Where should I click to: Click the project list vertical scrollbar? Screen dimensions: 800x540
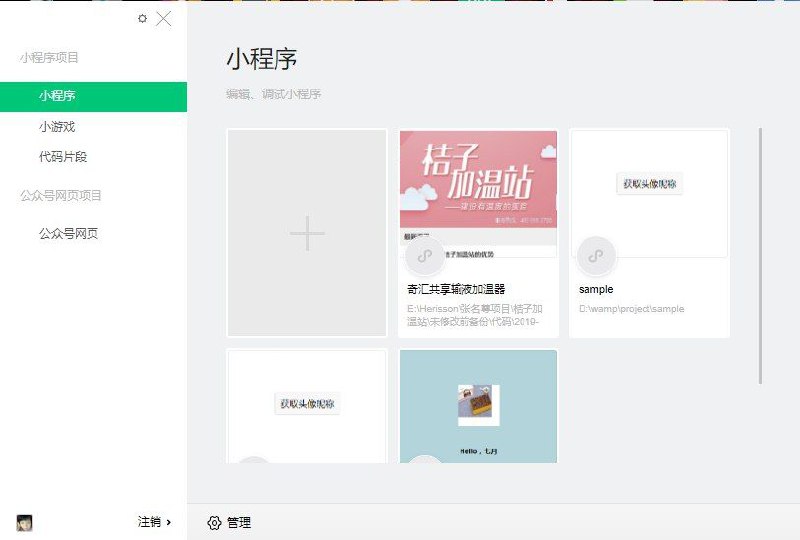(760, 256)
